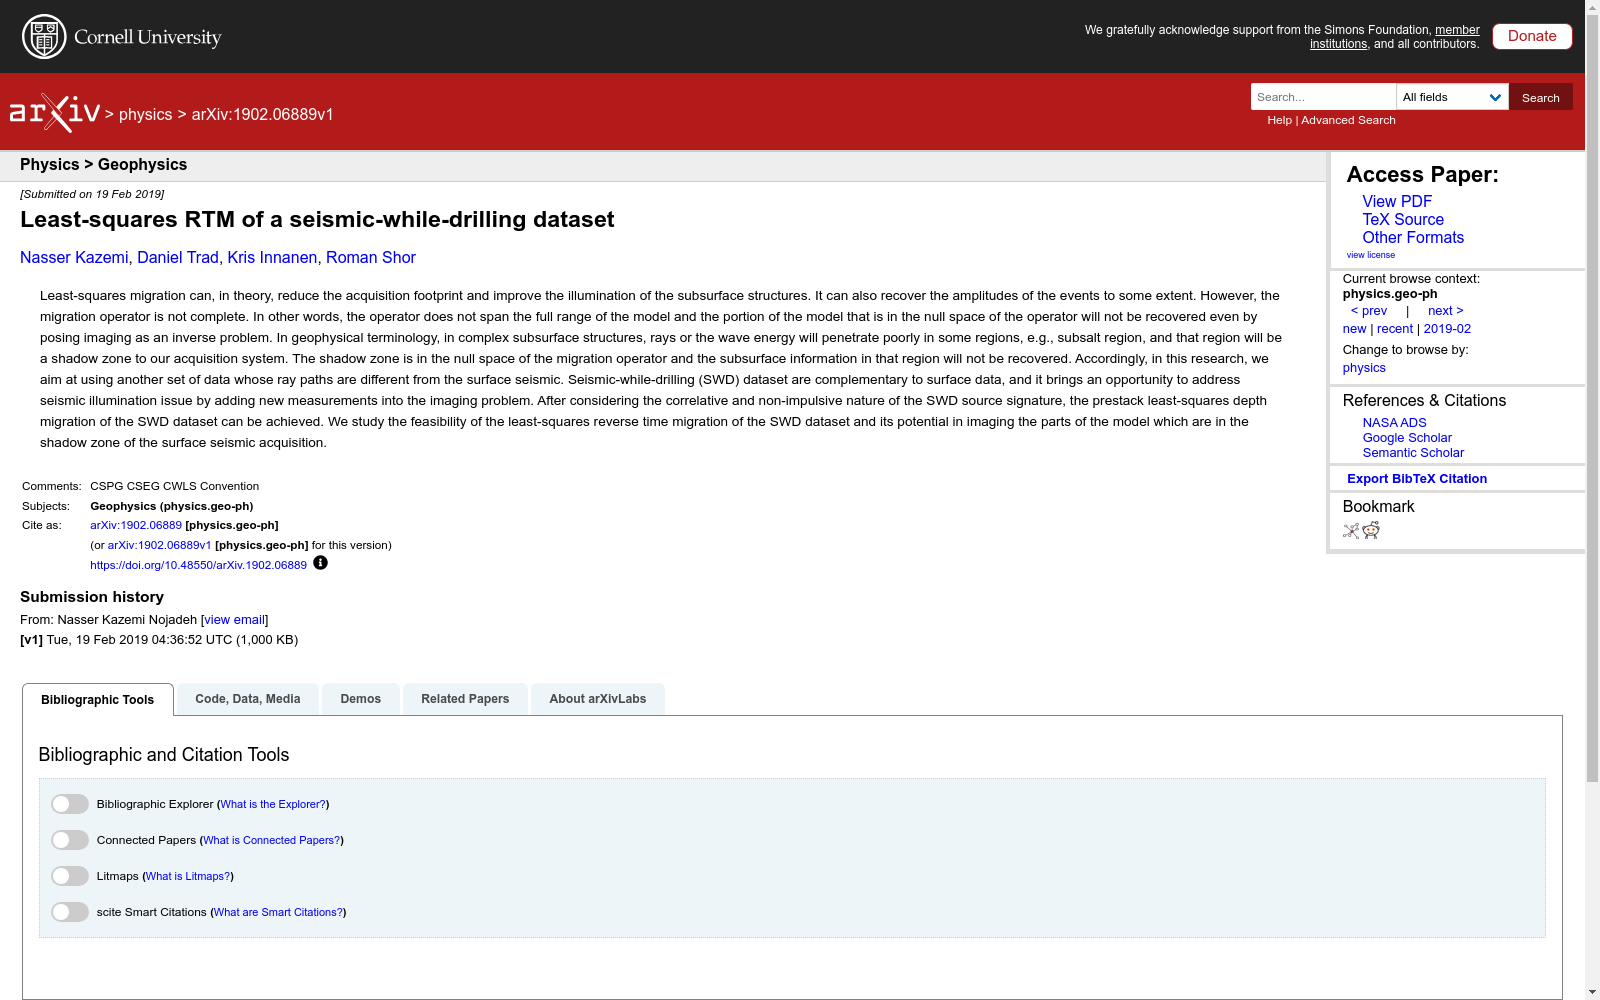Open the view license link
This screenshot has height=1000, width=1600.
pyautogui.click(x=1370, y=255)
